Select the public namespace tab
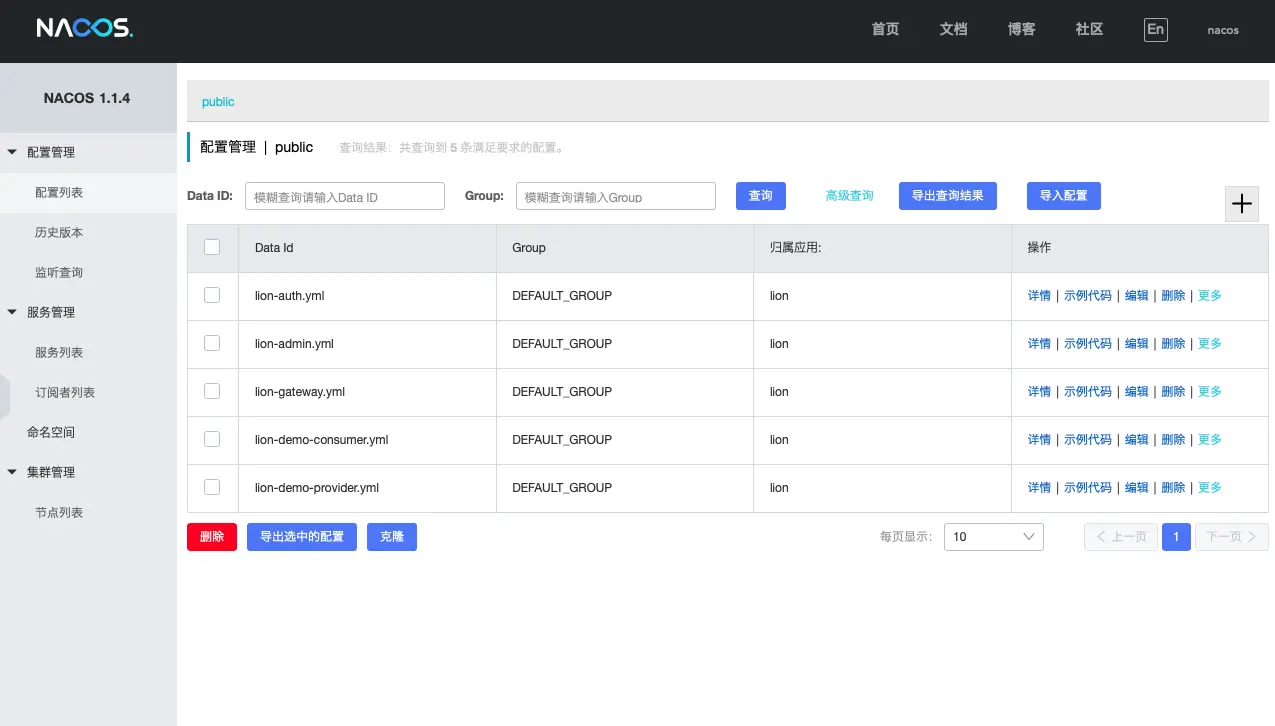1275x726 pixels. click(218, 102)
